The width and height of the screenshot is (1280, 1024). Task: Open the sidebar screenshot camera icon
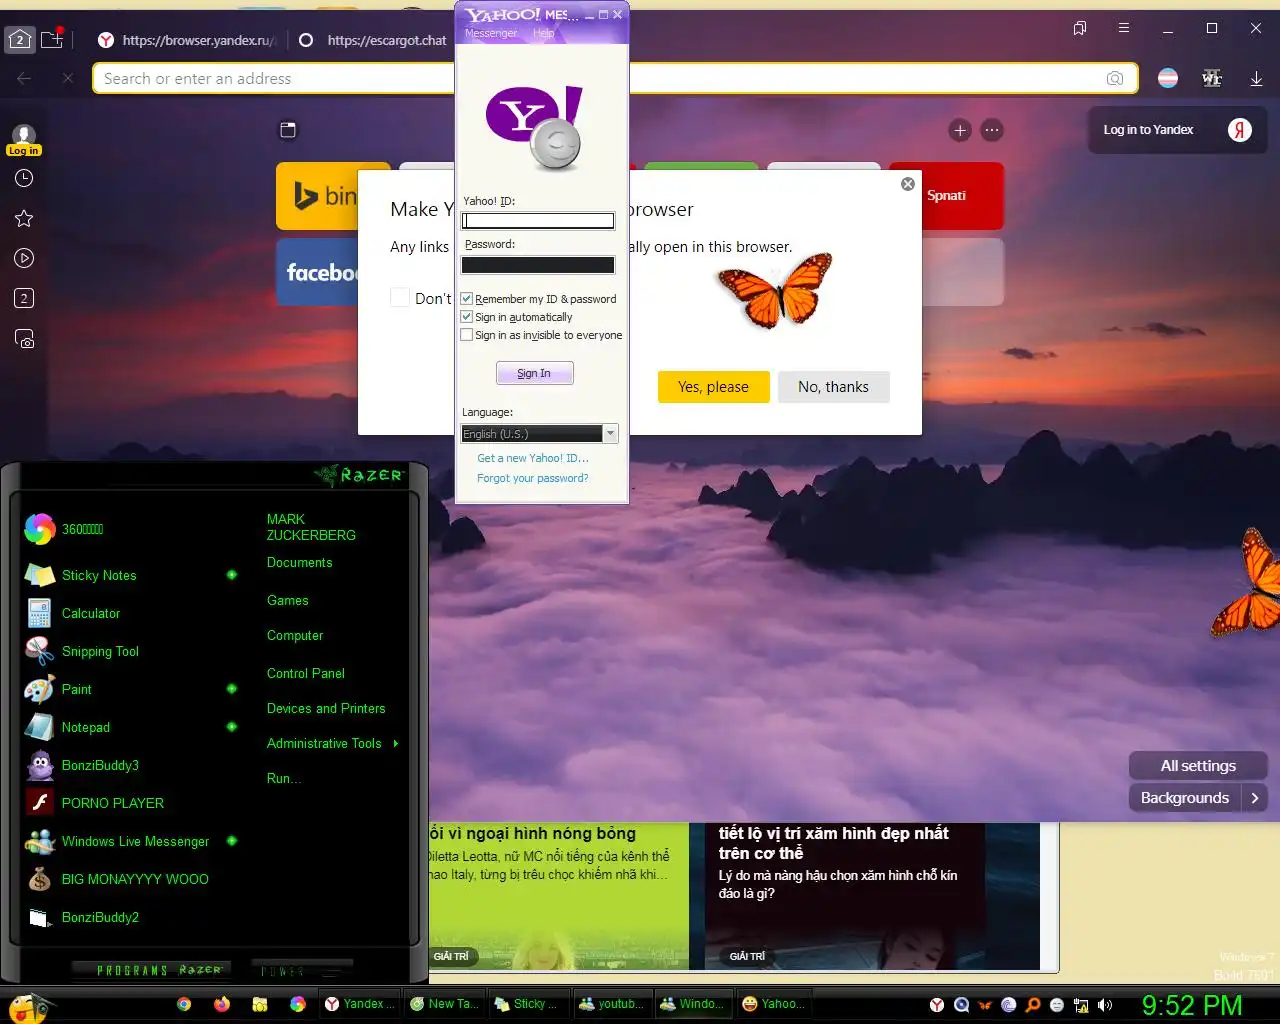tap(25, 339)
